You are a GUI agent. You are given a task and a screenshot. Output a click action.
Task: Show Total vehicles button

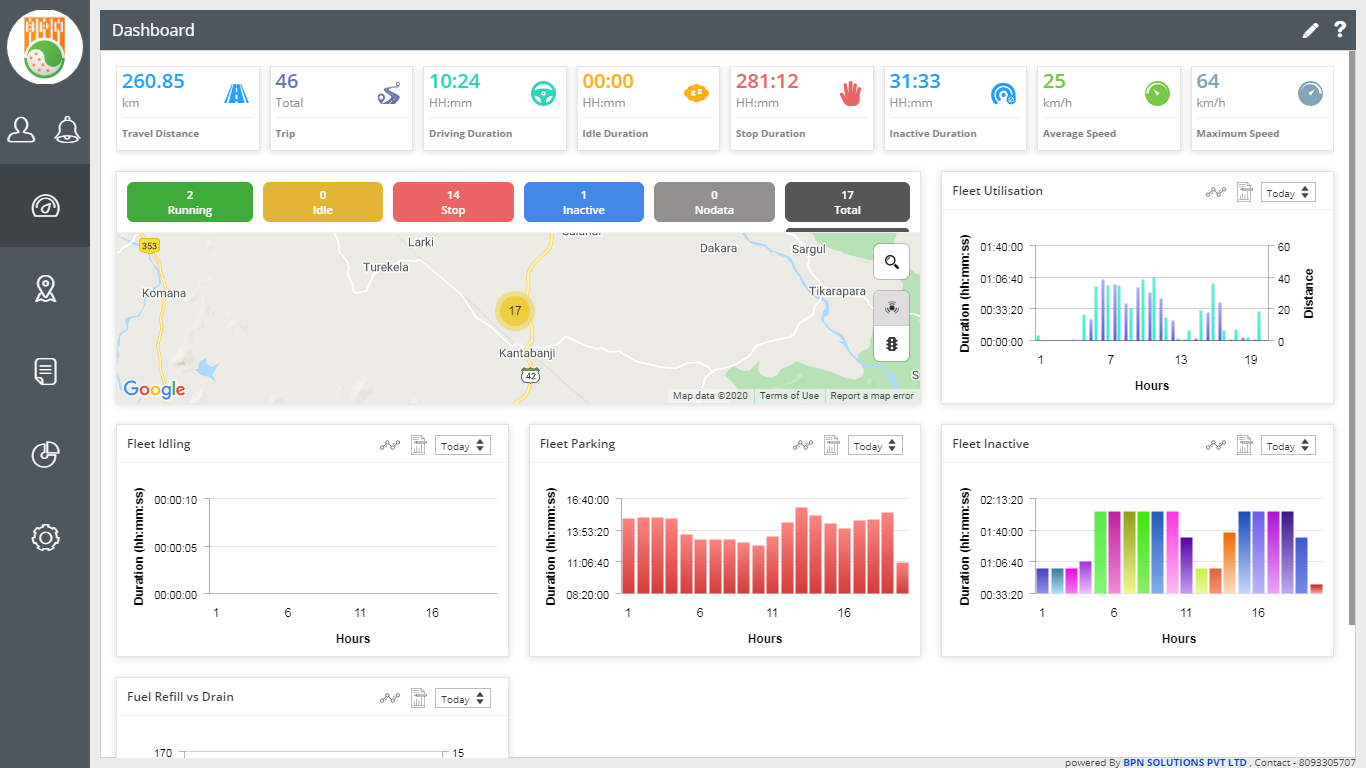[847, 202]
